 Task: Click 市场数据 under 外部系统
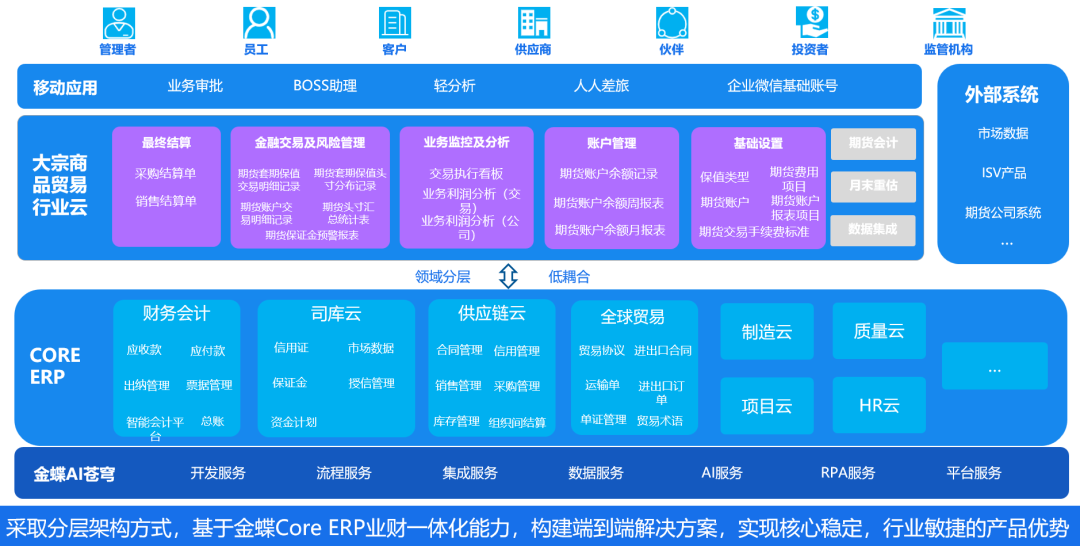point(1002,133)
